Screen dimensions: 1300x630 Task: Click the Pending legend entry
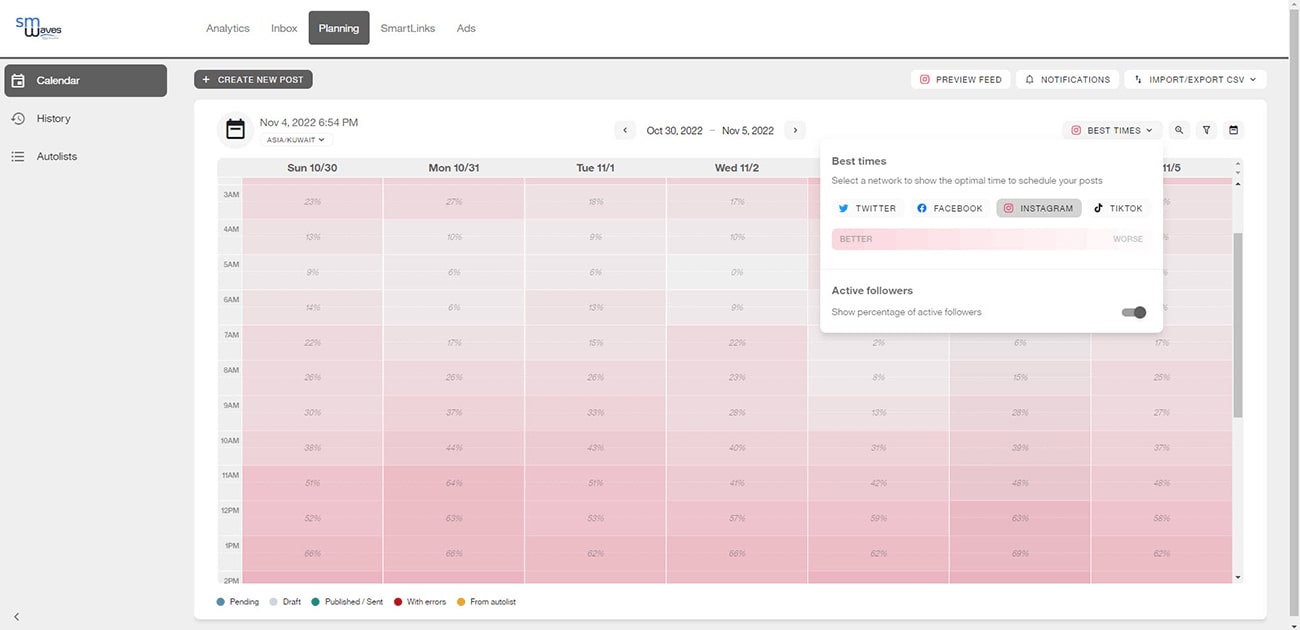click(238, 602)
